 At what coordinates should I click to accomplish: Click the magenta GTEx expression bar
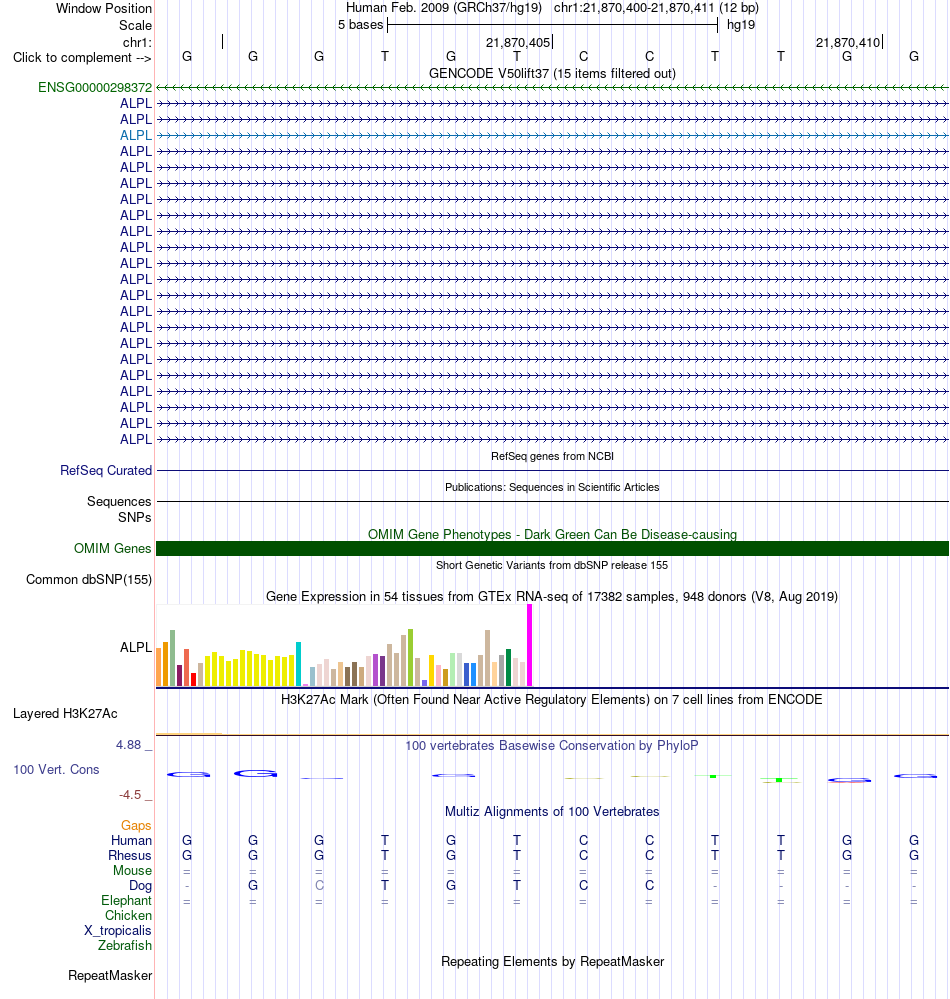click(529, 645)
